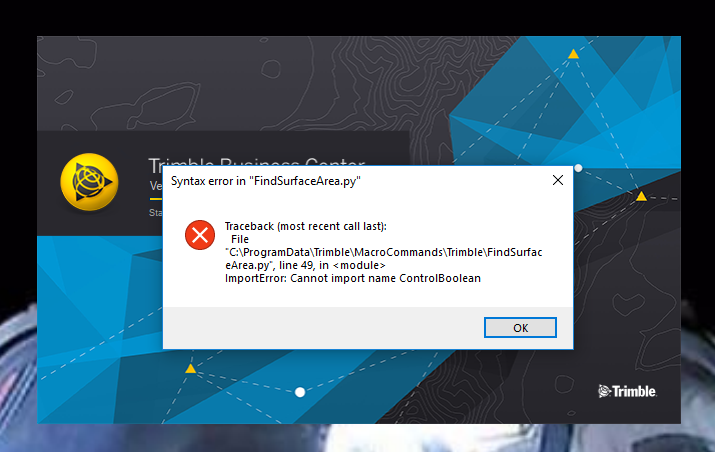Click the yellow loading progress bar
715x452 pixels.
tap(155, 199)
